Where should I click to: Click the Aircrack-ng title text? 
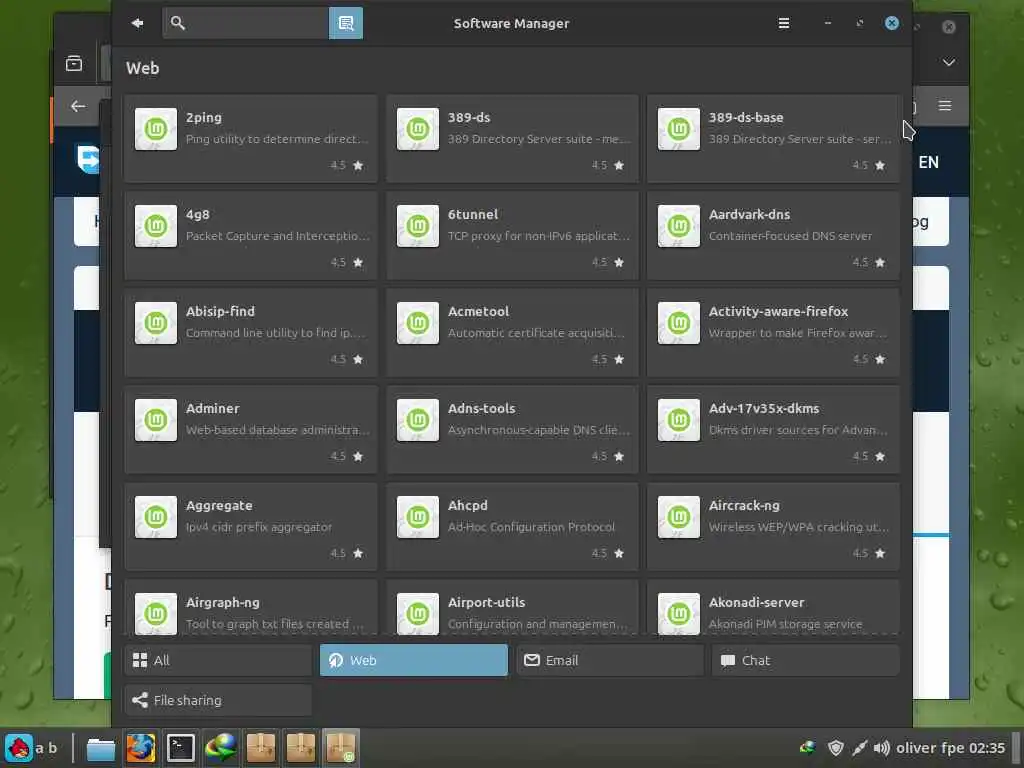pyautogui.click(x=744, y=505)
